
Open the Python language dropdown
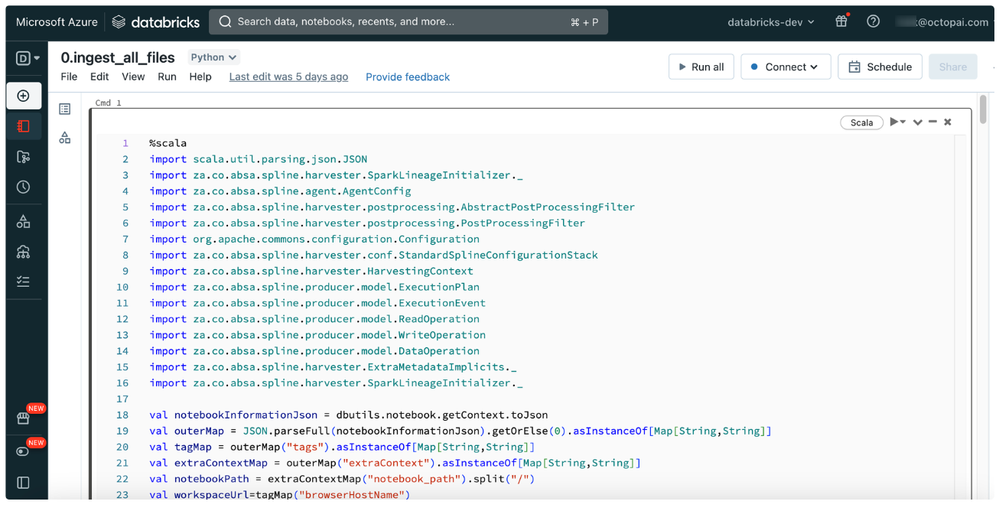pyautogui.click(x=214, y=58)
